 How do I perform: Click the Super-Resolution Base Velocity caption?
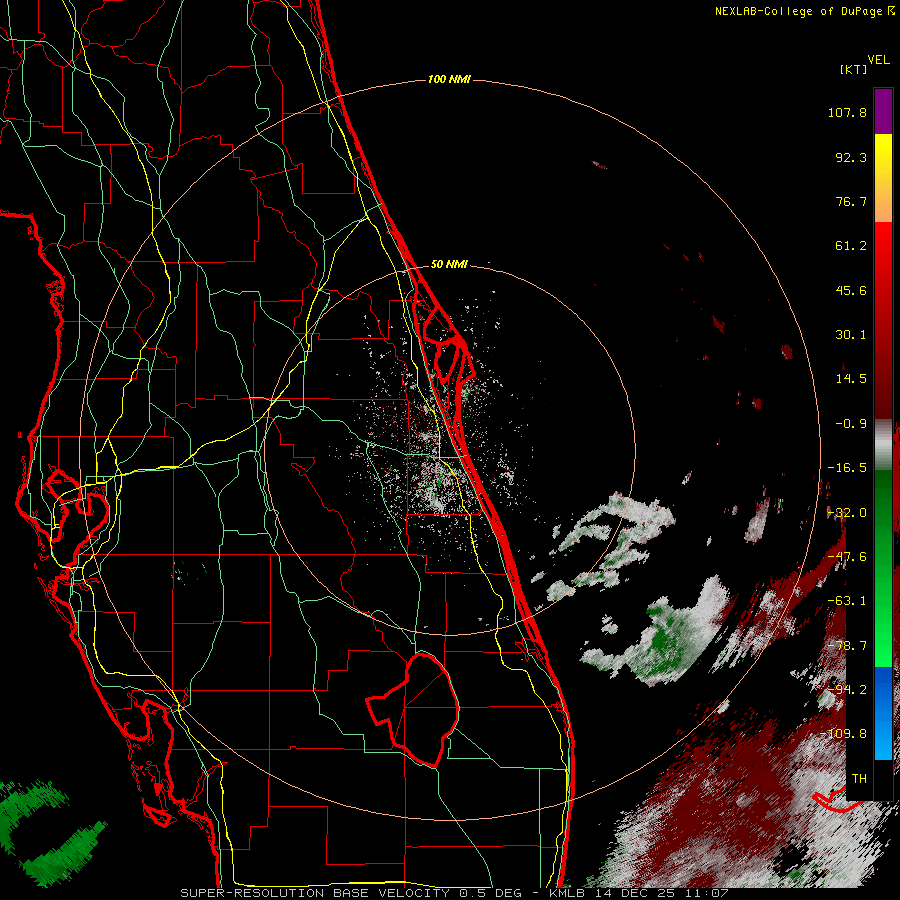[454, 893]
